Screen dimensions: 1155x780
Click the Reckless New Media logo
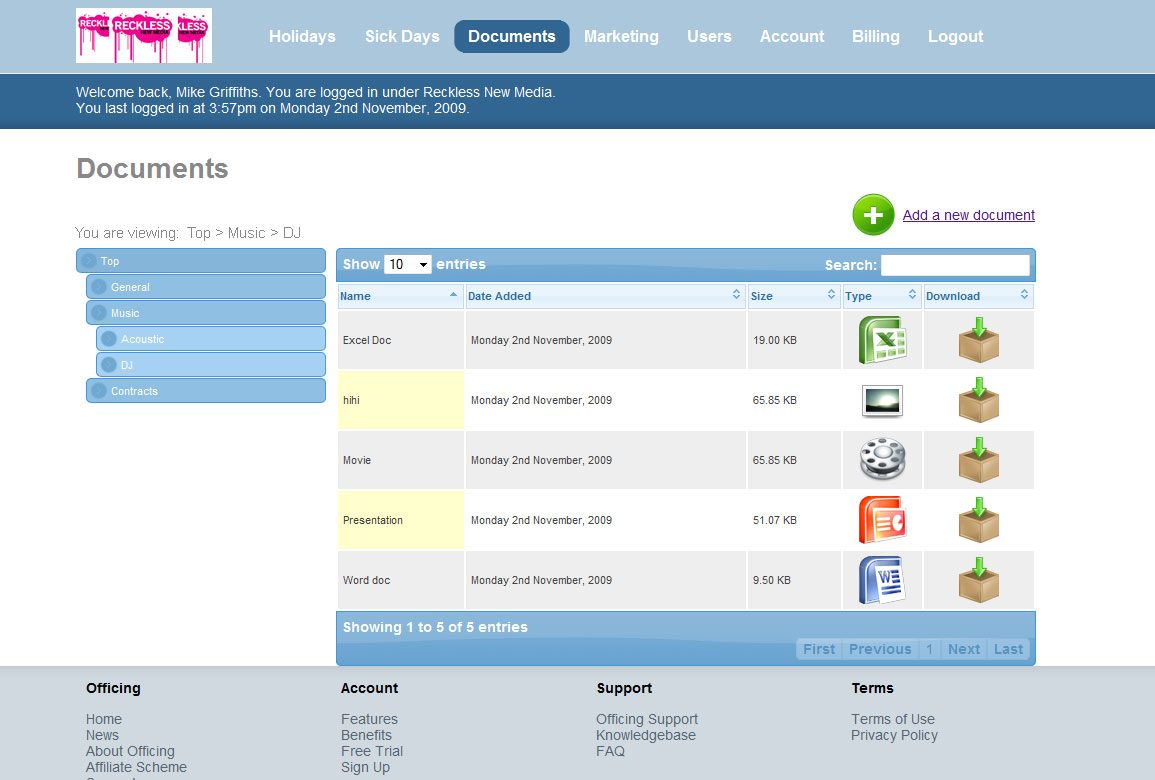(144, 36)
